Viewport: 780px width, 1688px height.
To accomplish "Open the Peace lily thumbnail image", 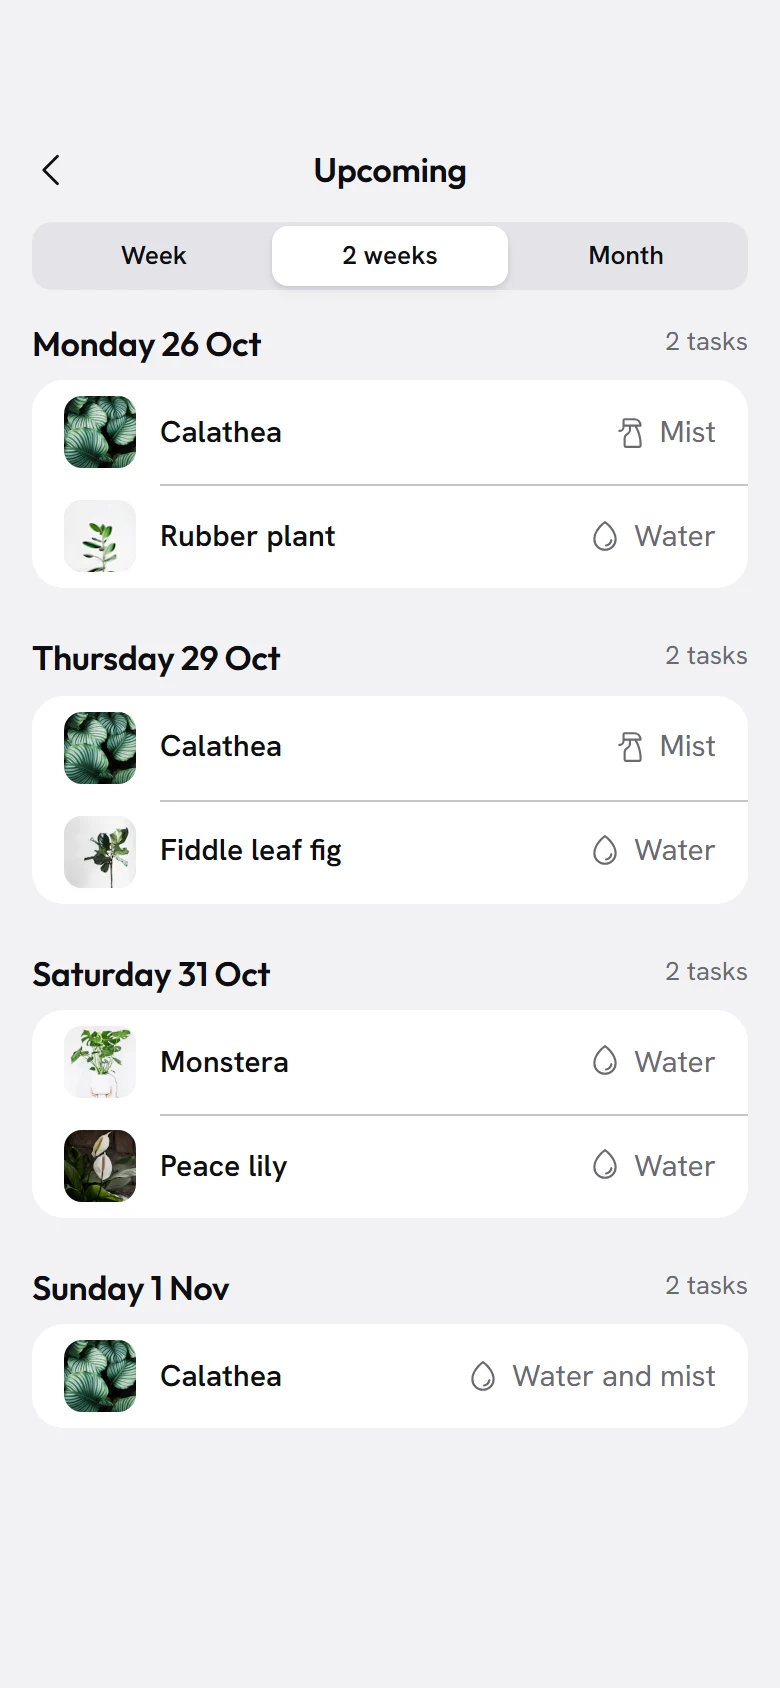I will [x=100, y=1166].
